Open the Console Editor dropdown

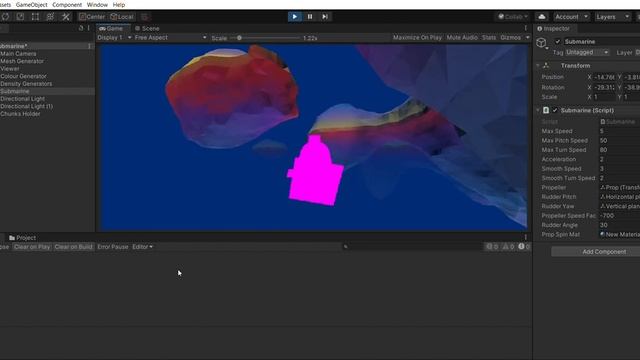click(142, 247)
